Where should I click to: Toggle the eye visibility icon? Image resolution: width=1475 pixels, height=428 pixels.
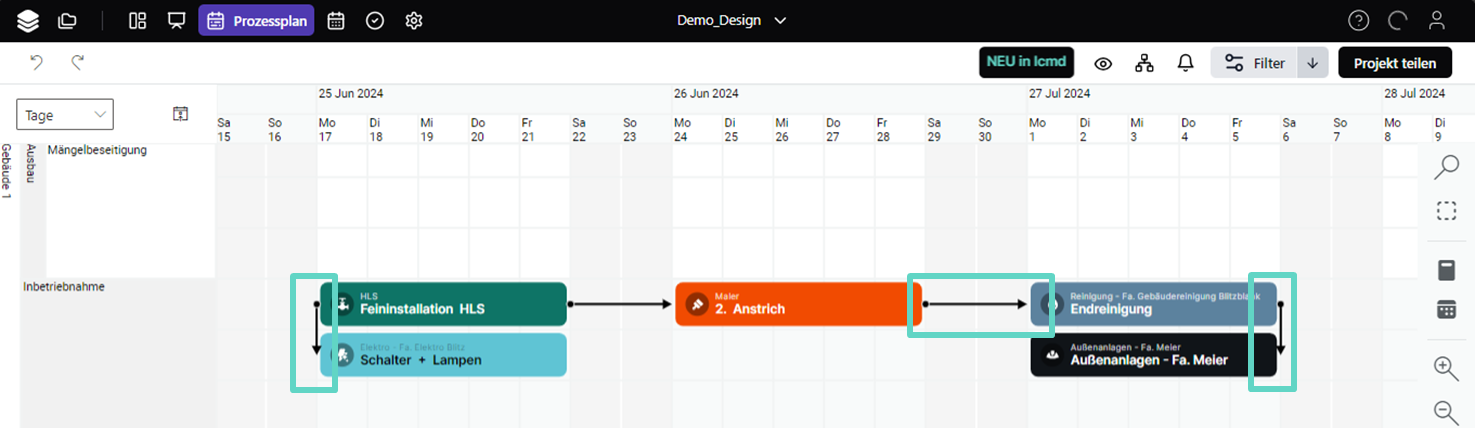point(1103,63)
